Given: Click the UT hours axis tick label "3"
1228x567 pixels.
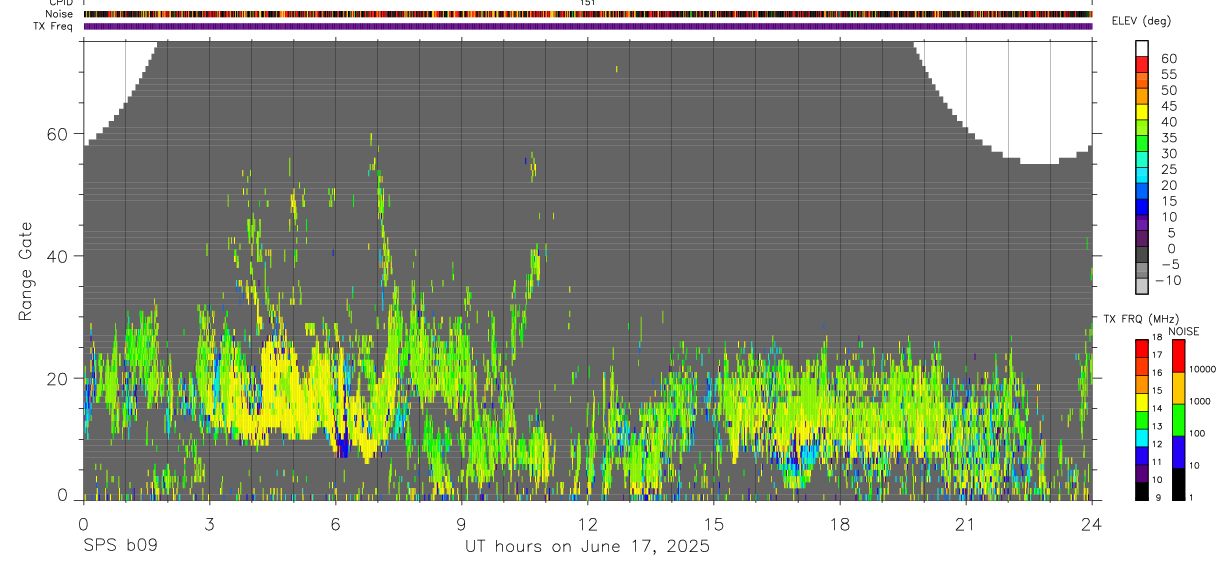Looking at the screenshot, I should [x=209, y=524].
